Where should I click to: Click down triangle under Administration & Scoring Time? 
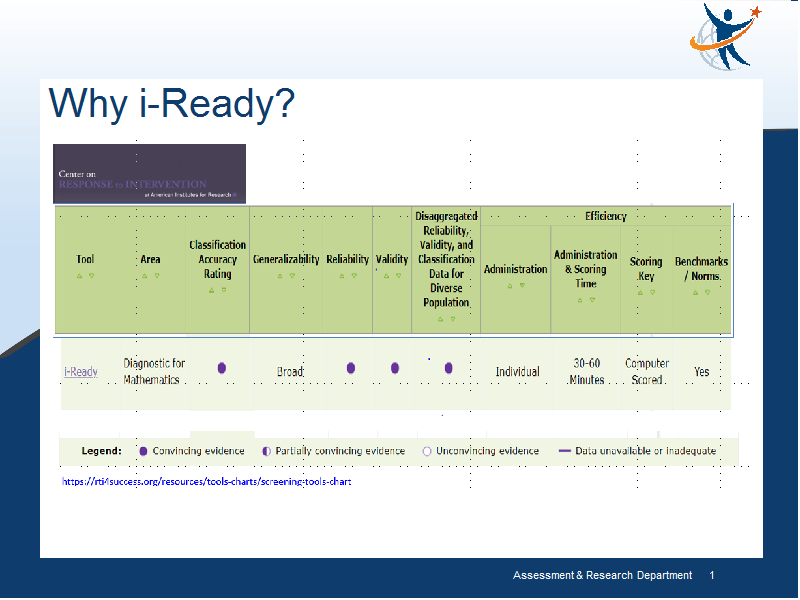592,301
